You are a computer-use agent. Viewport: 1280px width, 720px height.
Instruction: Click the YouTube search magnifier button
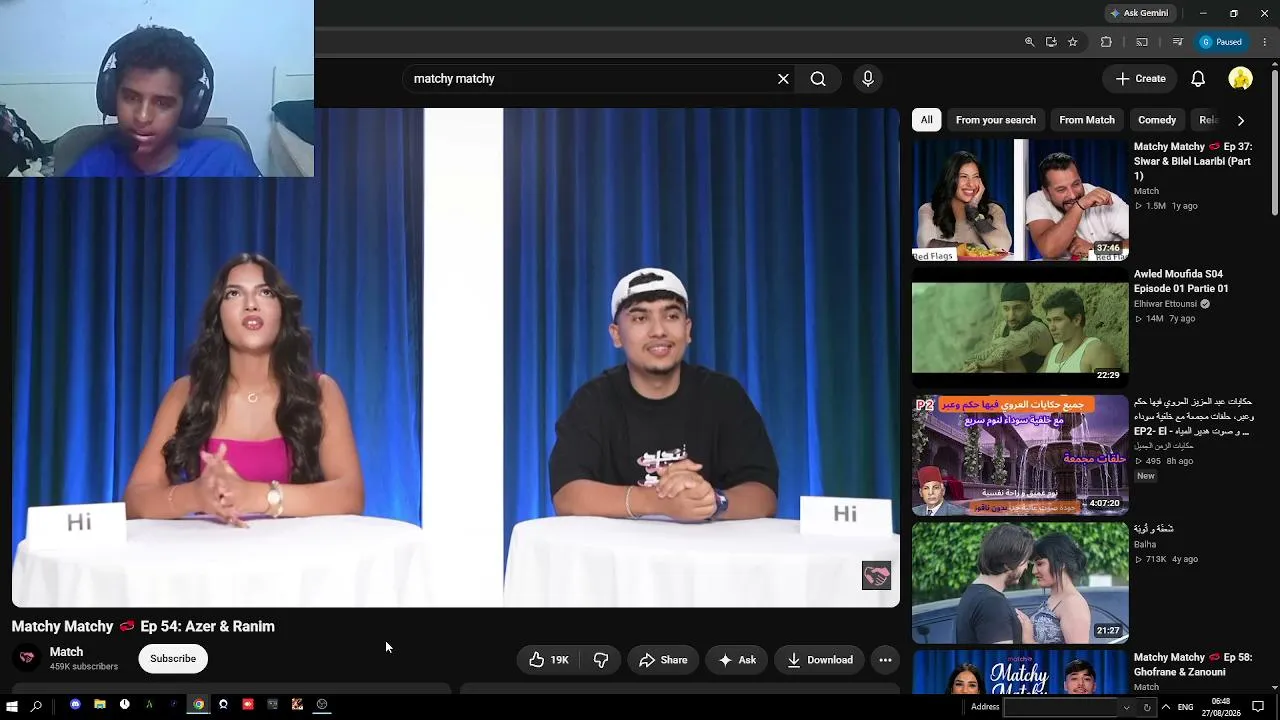(x=818, y=79)
